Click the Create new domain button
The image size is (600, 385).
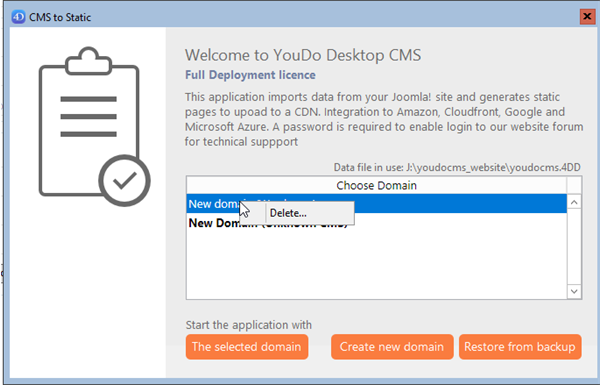tap(392, 347)
